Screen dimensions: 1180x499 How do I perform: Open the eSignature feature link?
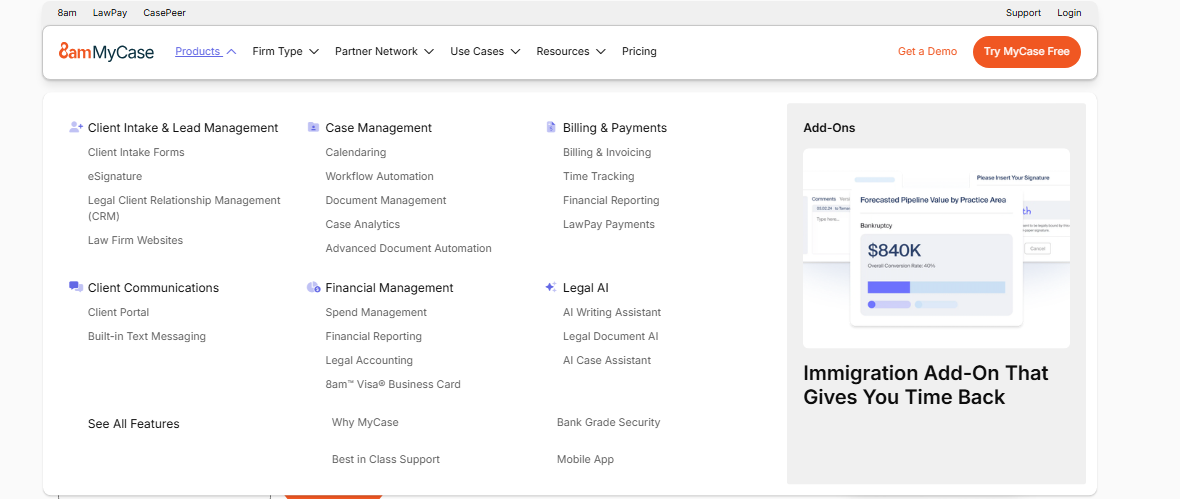(115, 176)
